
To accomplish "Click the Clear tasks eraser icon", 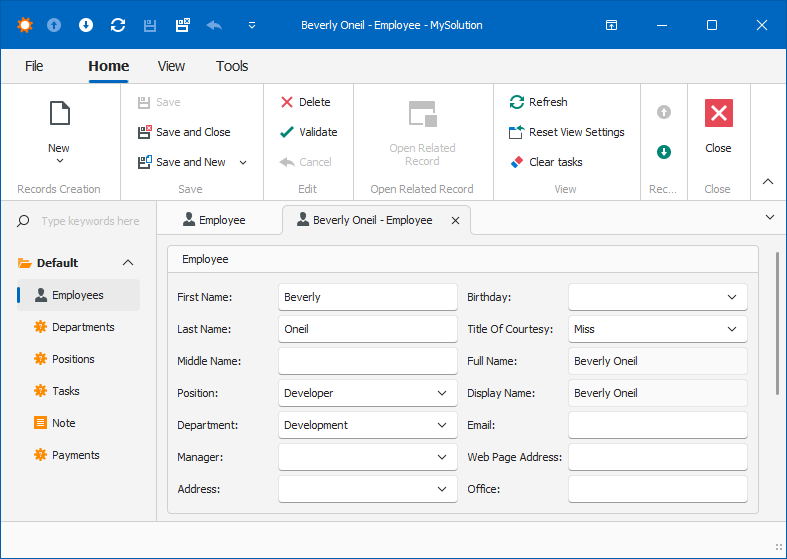I will [x=516, y=162].
